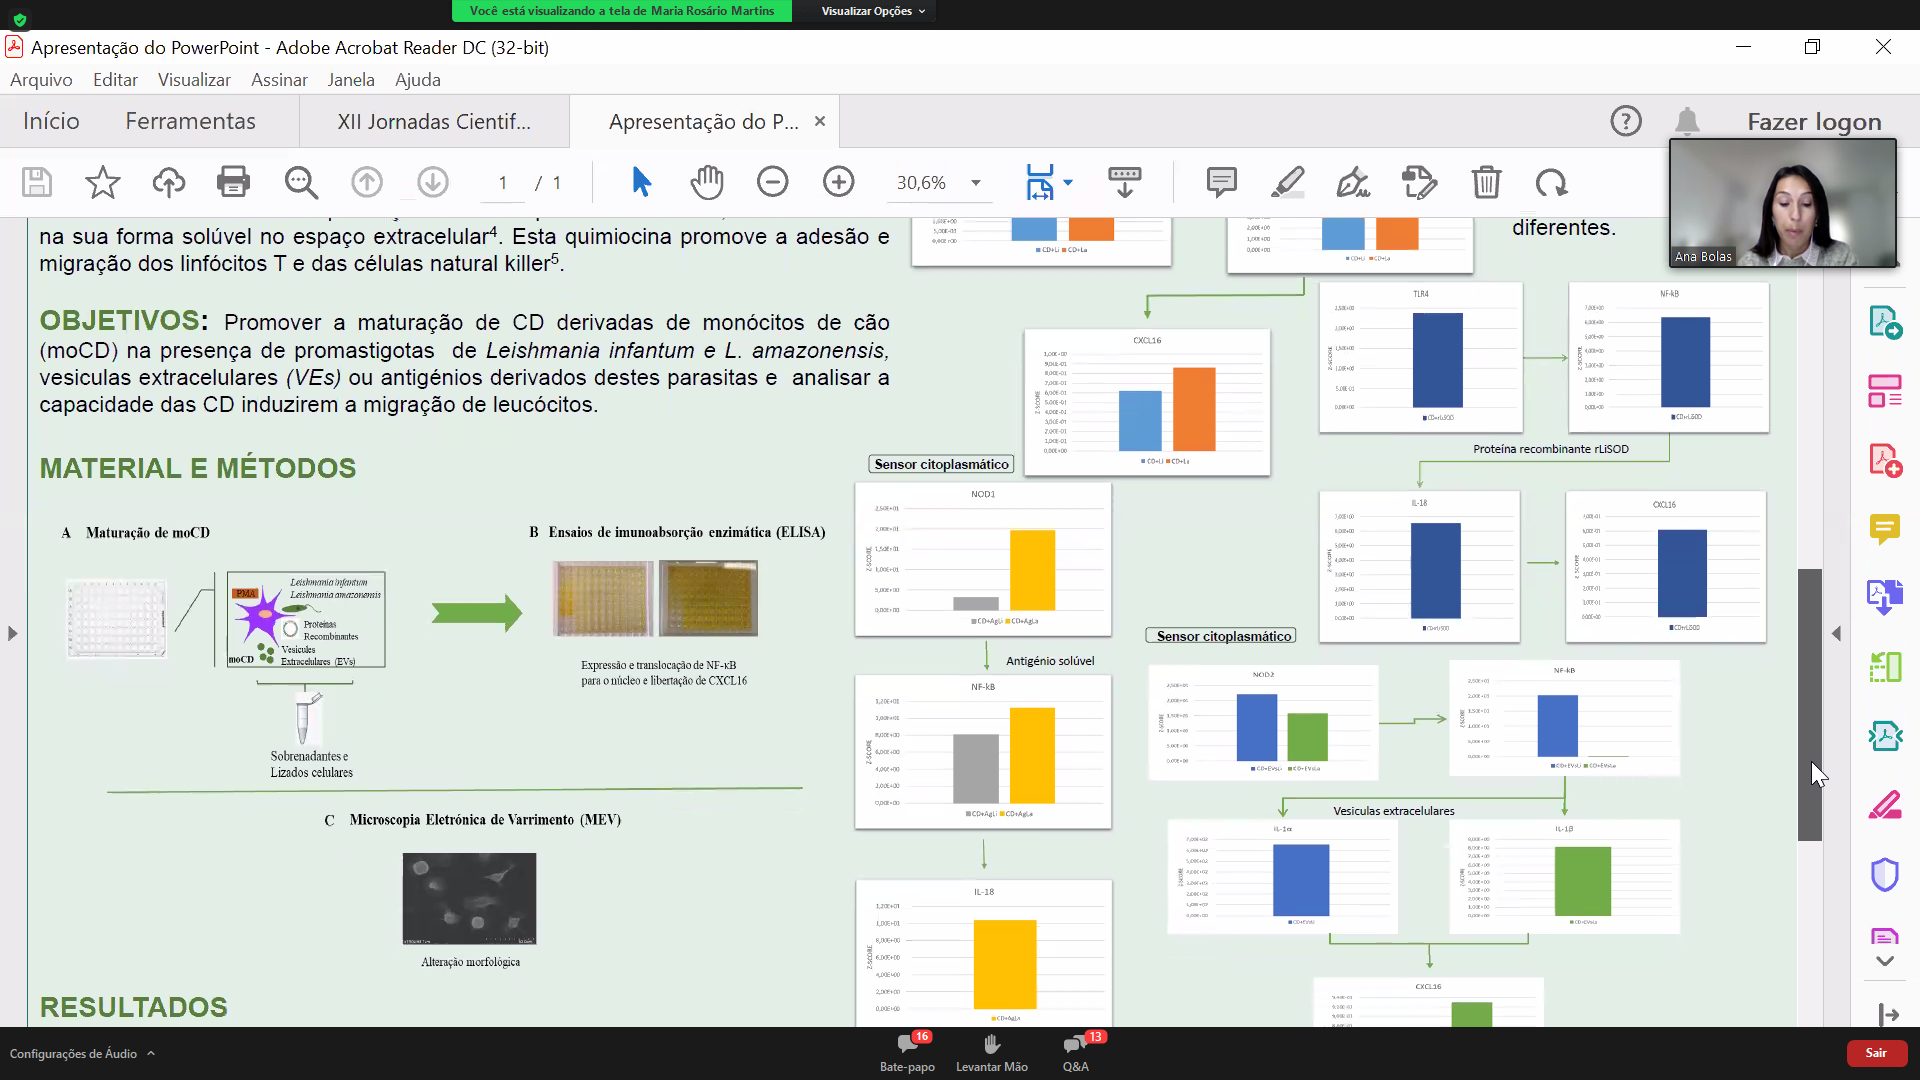Click the Delete trash can icon
Image resolution: width=1920 pixels, height=1080 pixels.
coord(1486,182)
